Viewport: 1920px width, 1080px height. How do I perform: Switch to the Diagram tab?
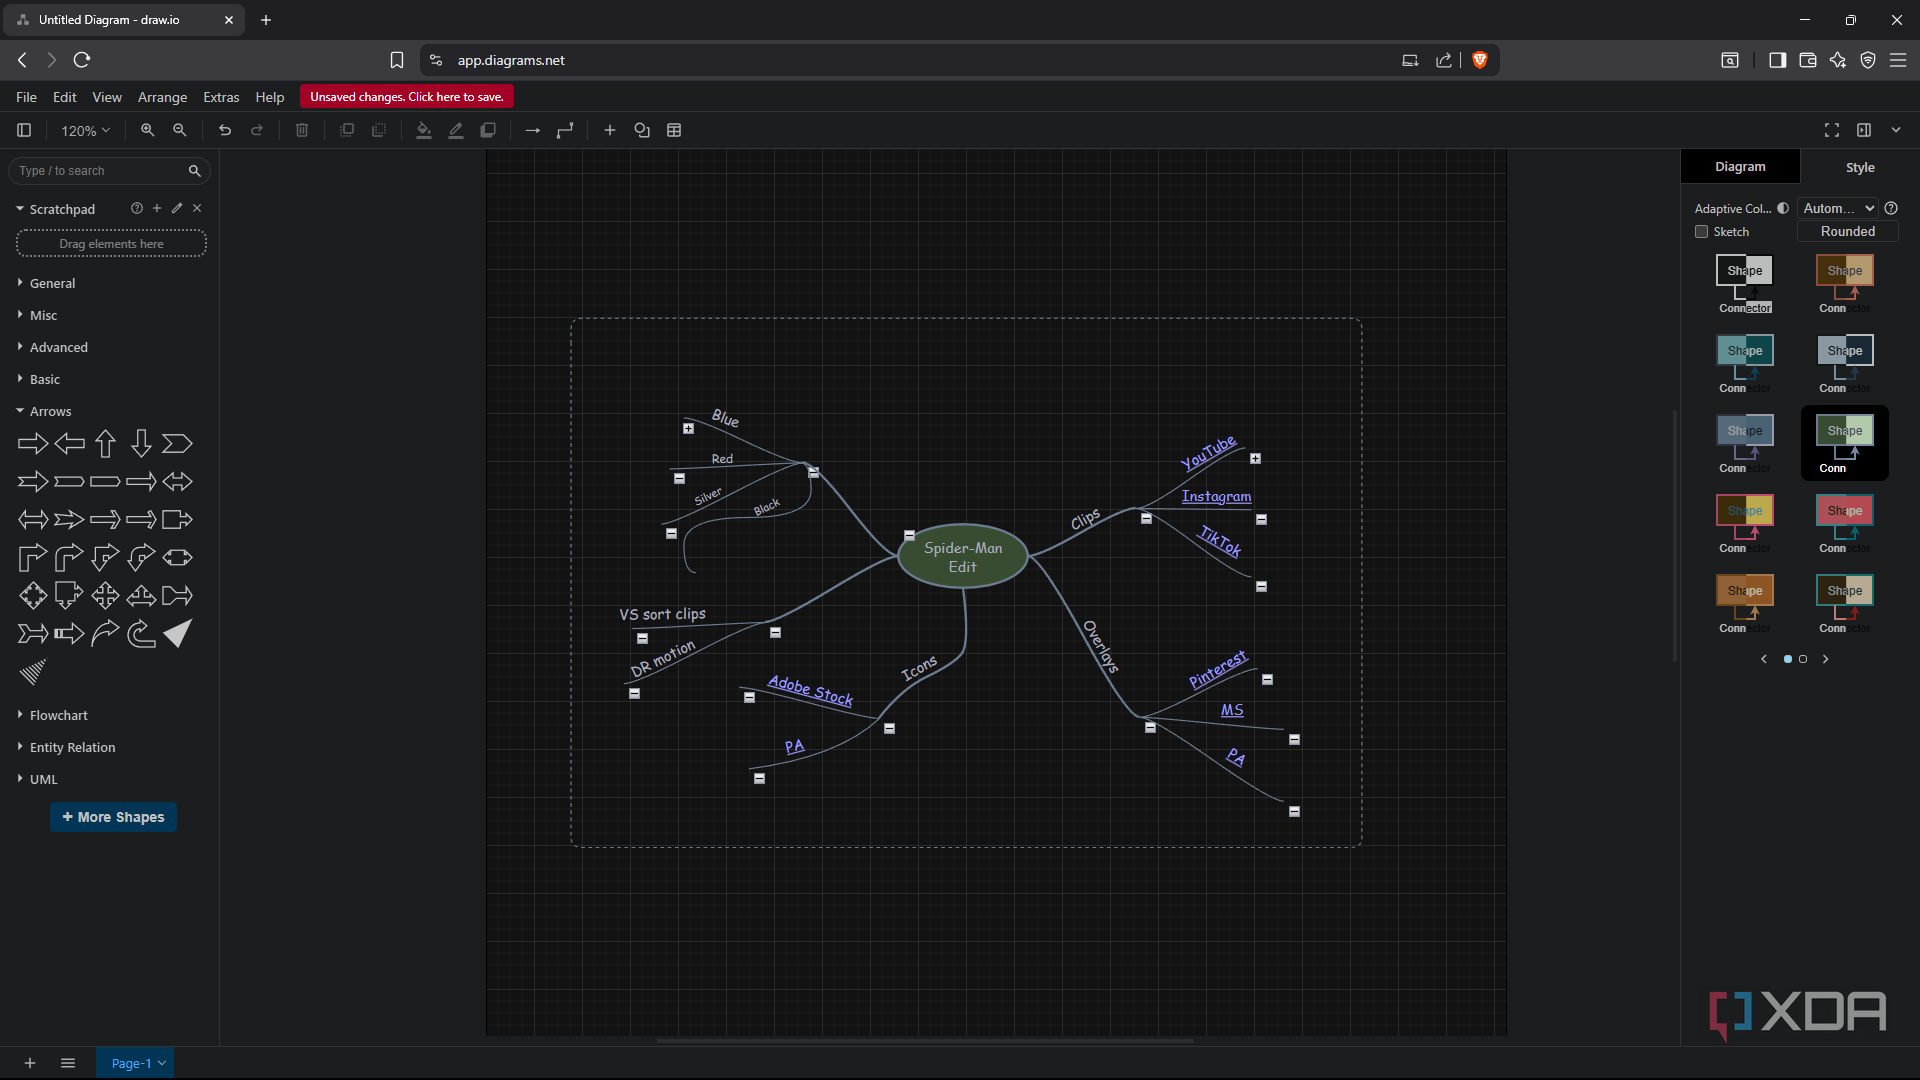coord(1740,167)
